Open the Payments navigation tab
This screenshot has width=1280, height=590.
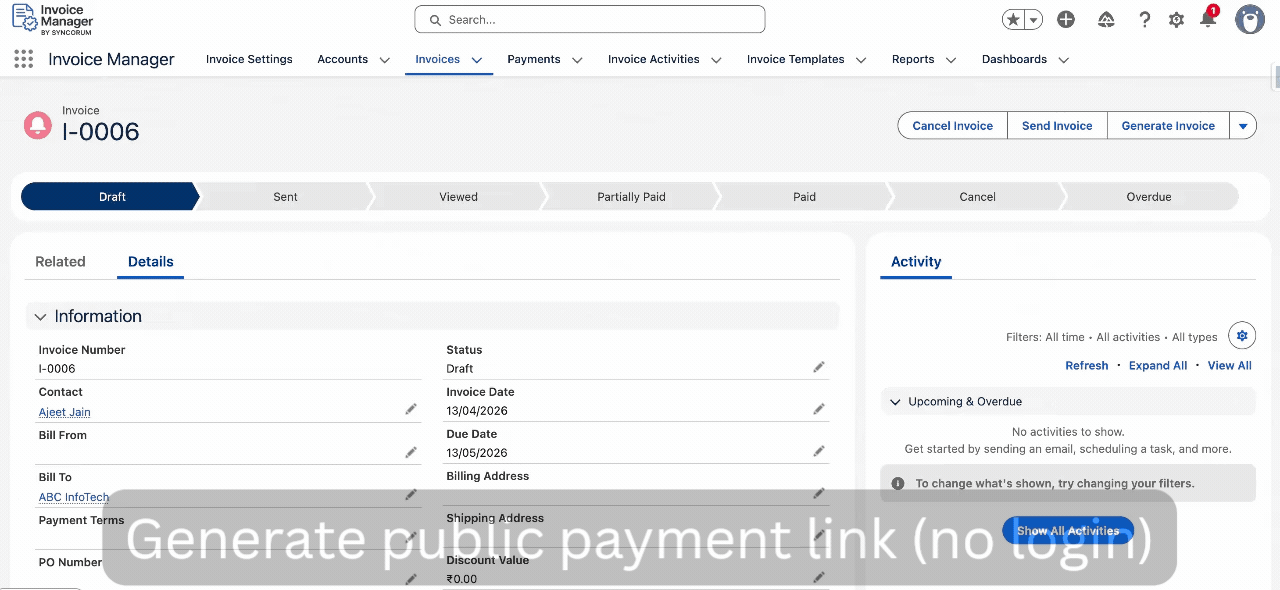(x=534, y=59)
